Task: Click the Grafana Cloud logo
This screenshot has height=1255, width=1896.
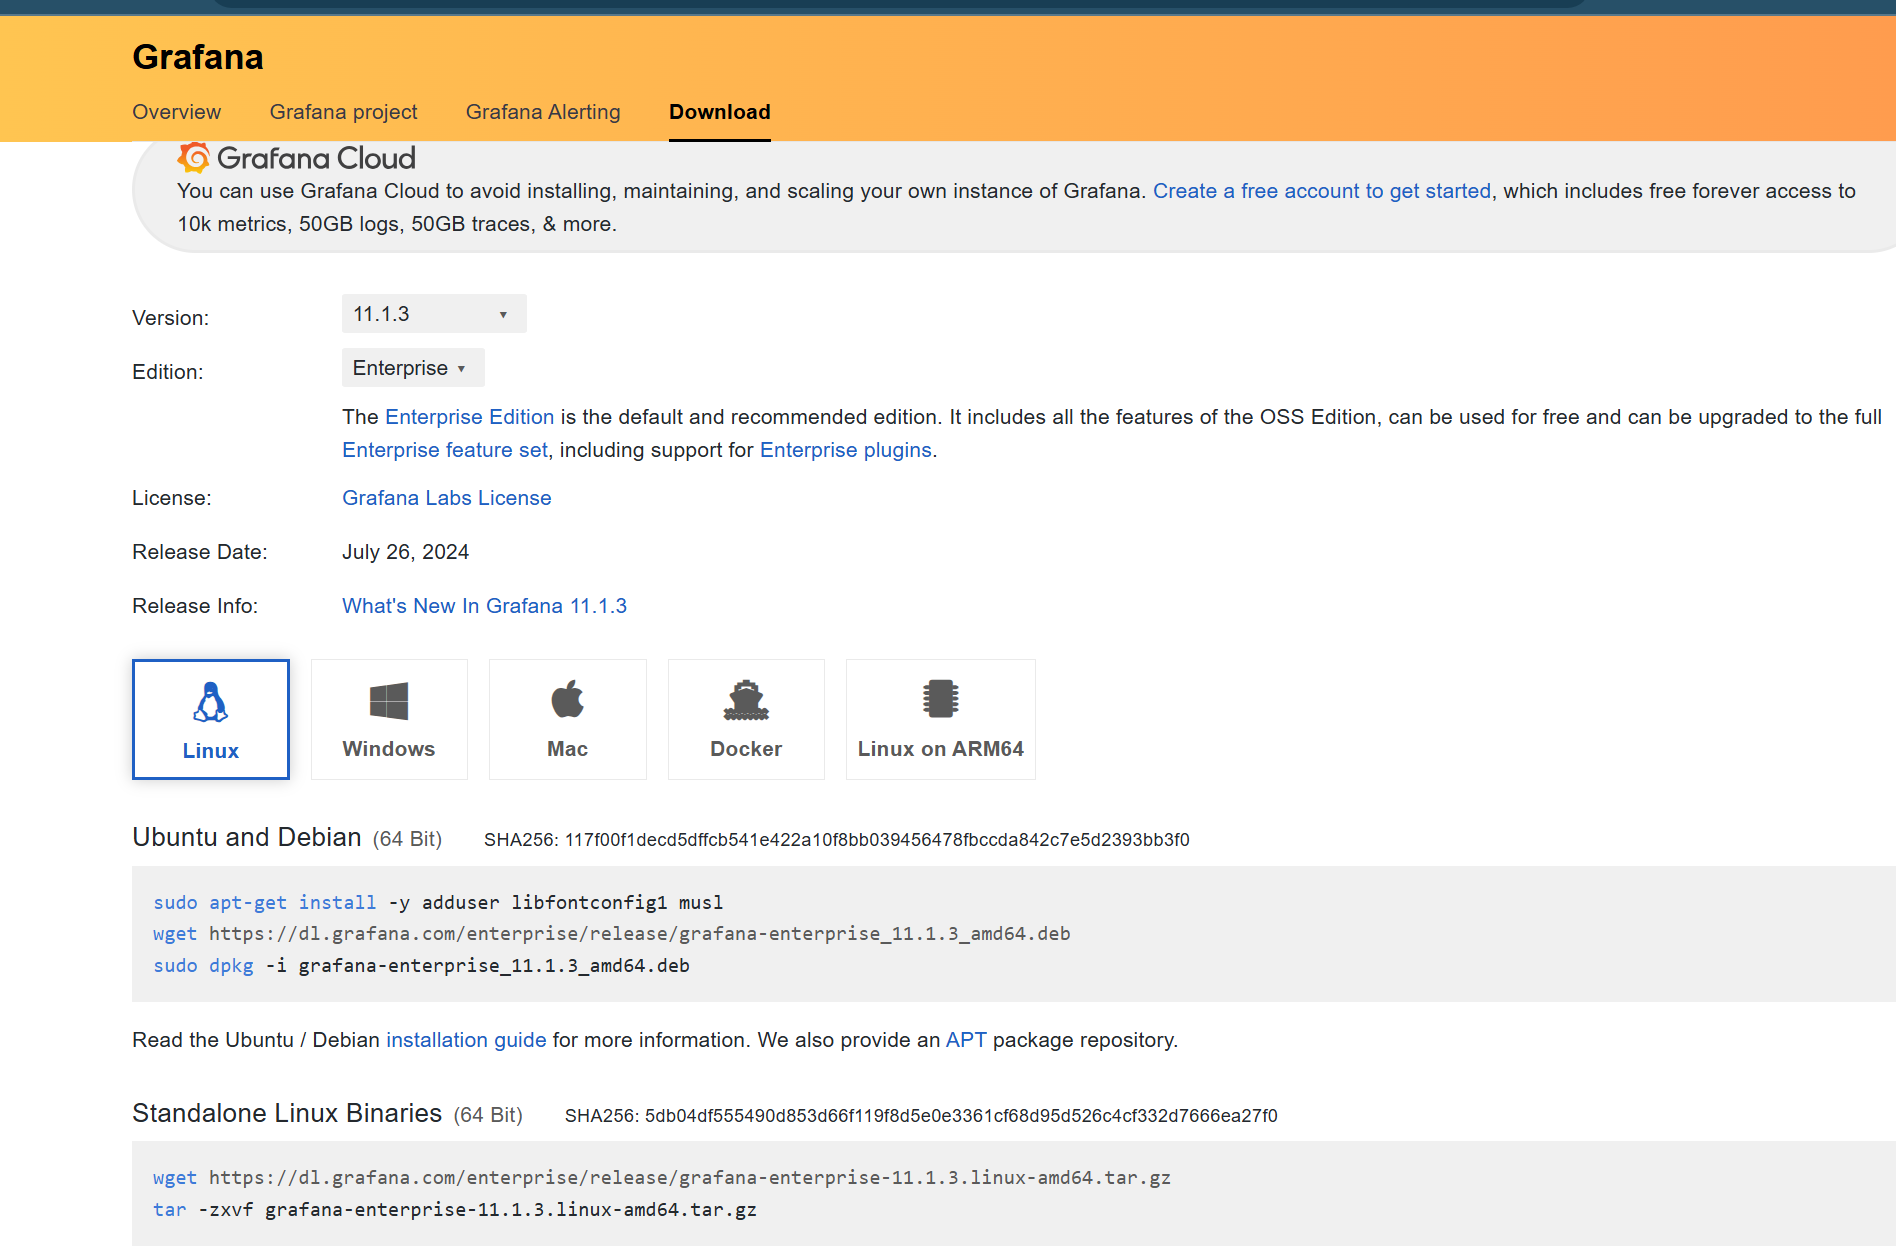Action: coord(296,158)
